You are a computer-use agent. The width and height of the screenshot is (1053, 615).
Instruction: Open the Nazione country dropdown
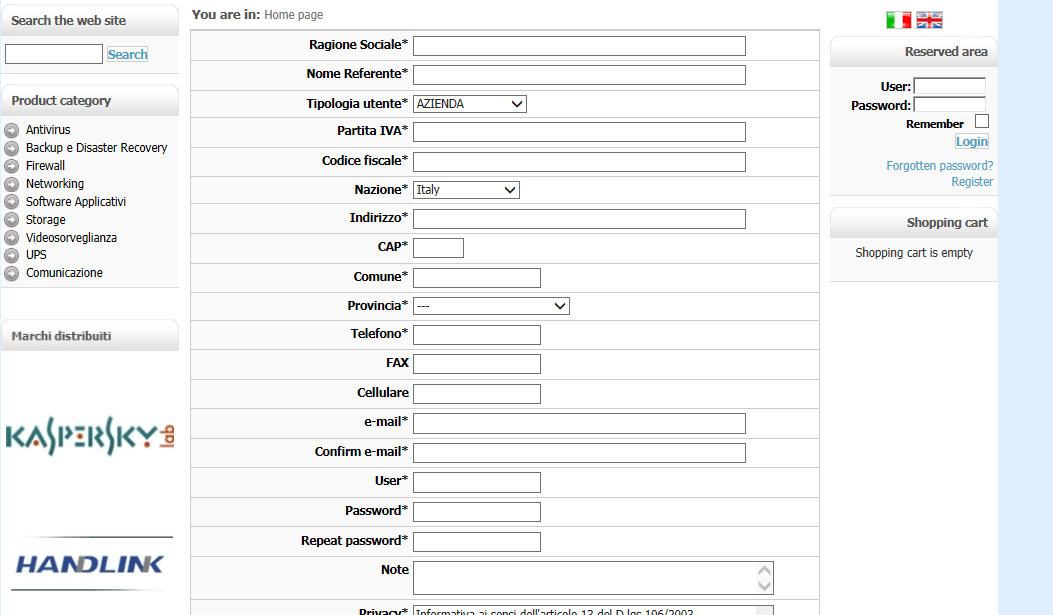(x=466, y=190)
